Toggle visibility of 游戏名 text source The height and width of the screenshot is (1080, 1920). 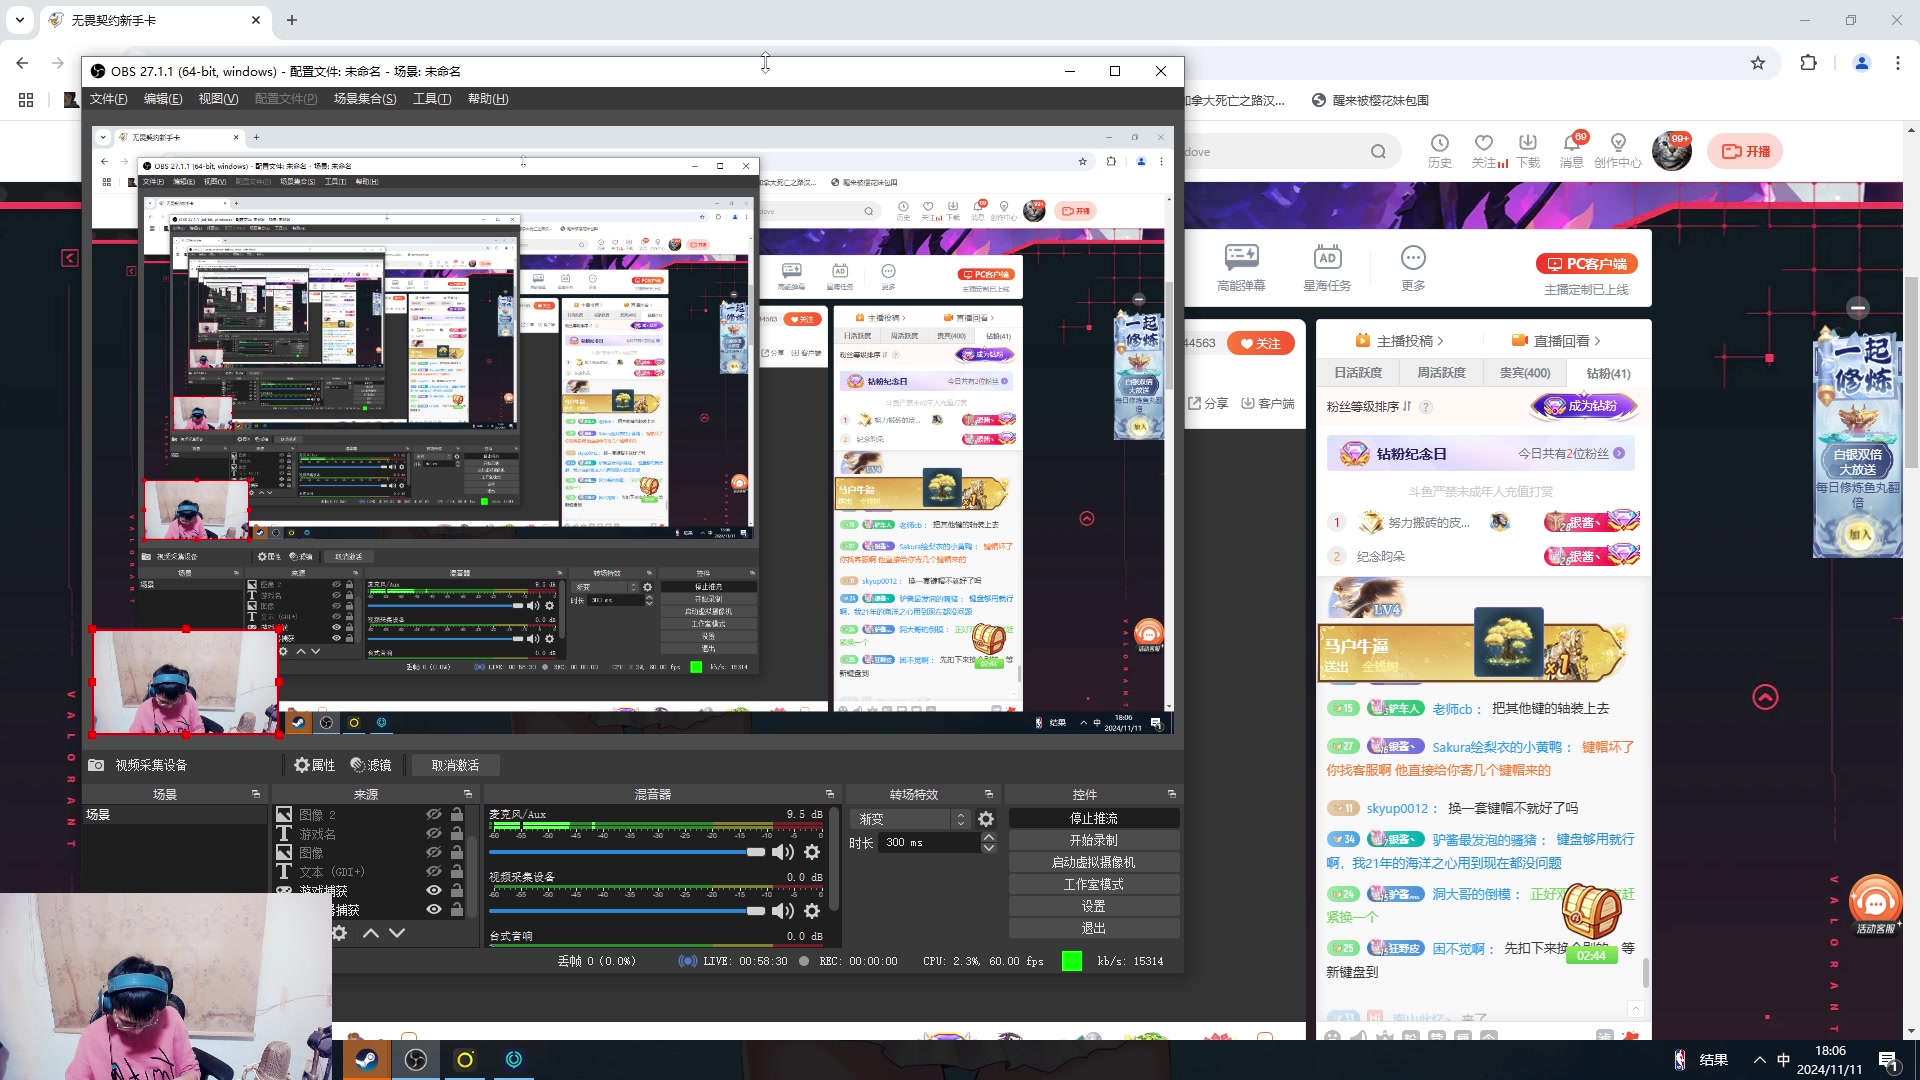(x=434, y=834)
